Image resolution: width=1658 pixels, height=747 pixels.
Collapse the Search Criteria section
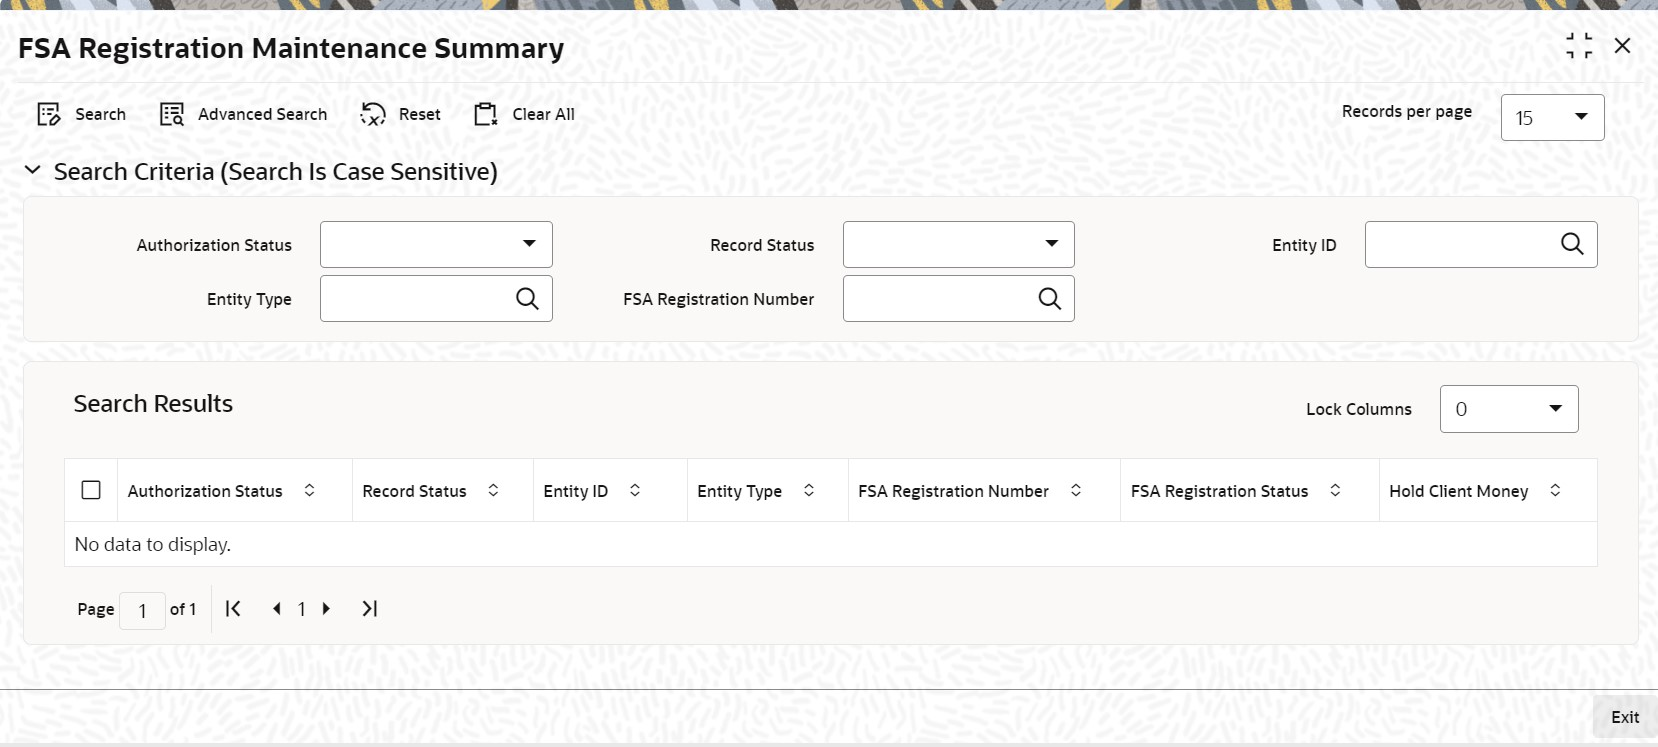(x=33, y=171)
